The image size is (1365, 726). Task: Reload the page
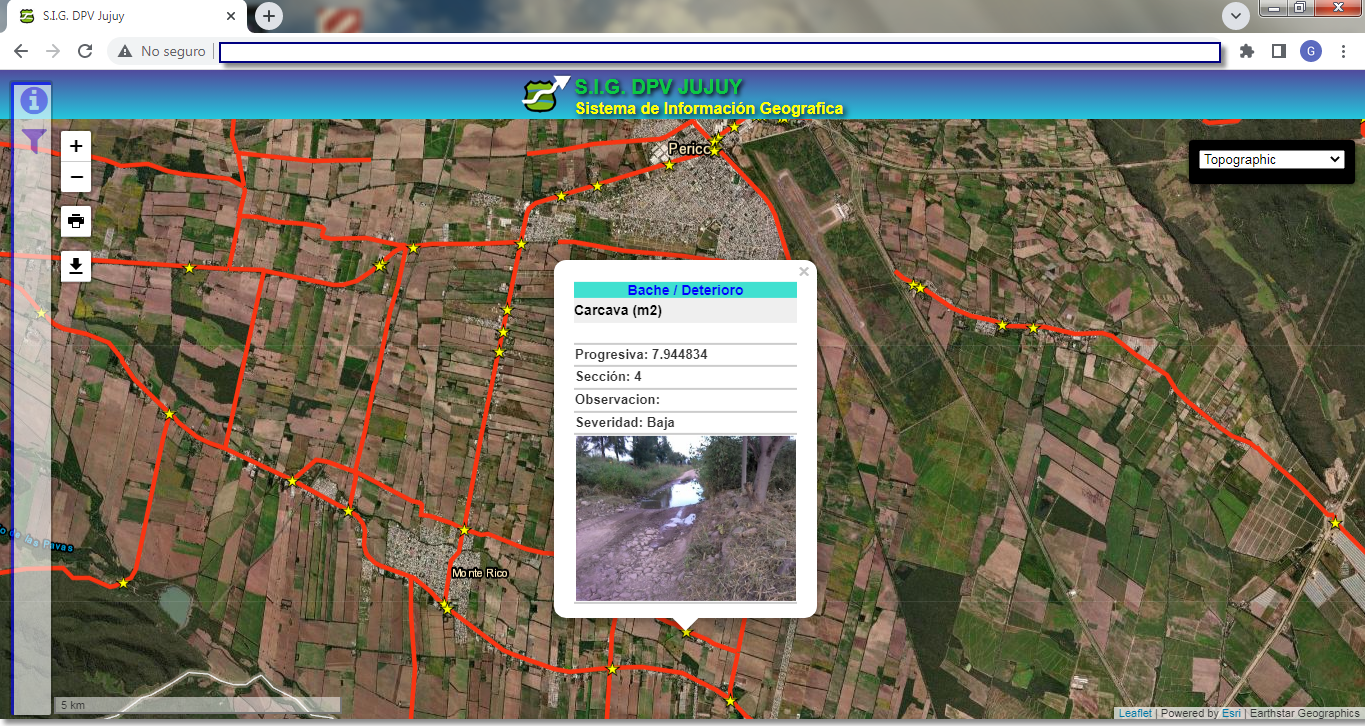[x=85, y=51]
